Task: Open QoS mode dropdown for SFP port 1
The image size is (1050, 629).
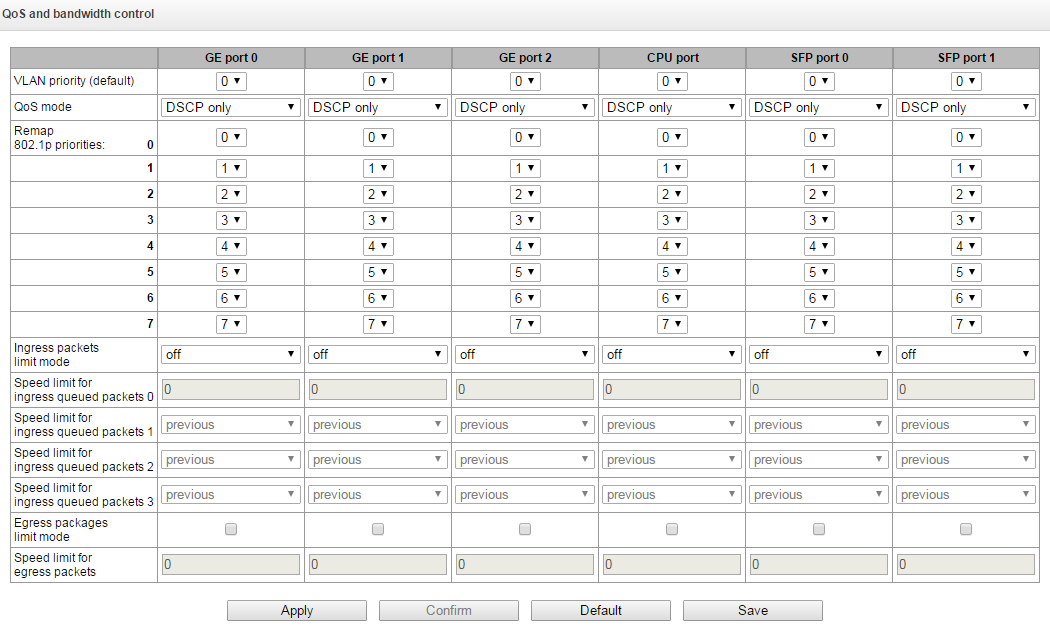Action: [966, 107]
